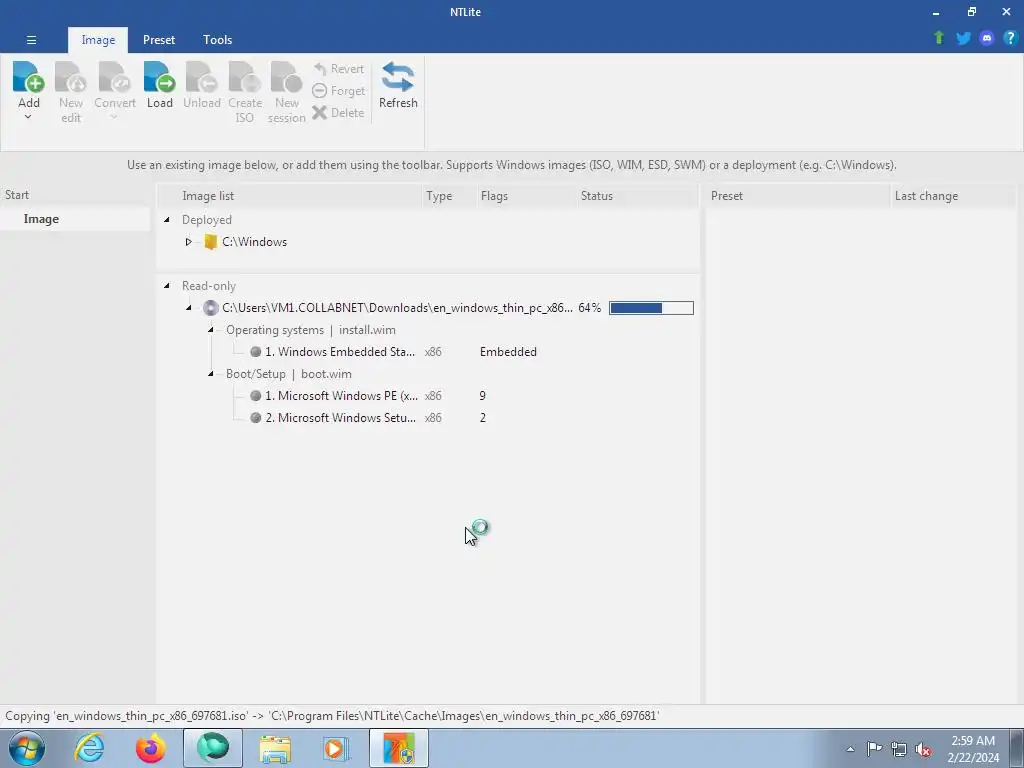Click the Image list column header
The width and height of the screenshot is (1024, 768).
pyautogui.click(x=290, y=196)
